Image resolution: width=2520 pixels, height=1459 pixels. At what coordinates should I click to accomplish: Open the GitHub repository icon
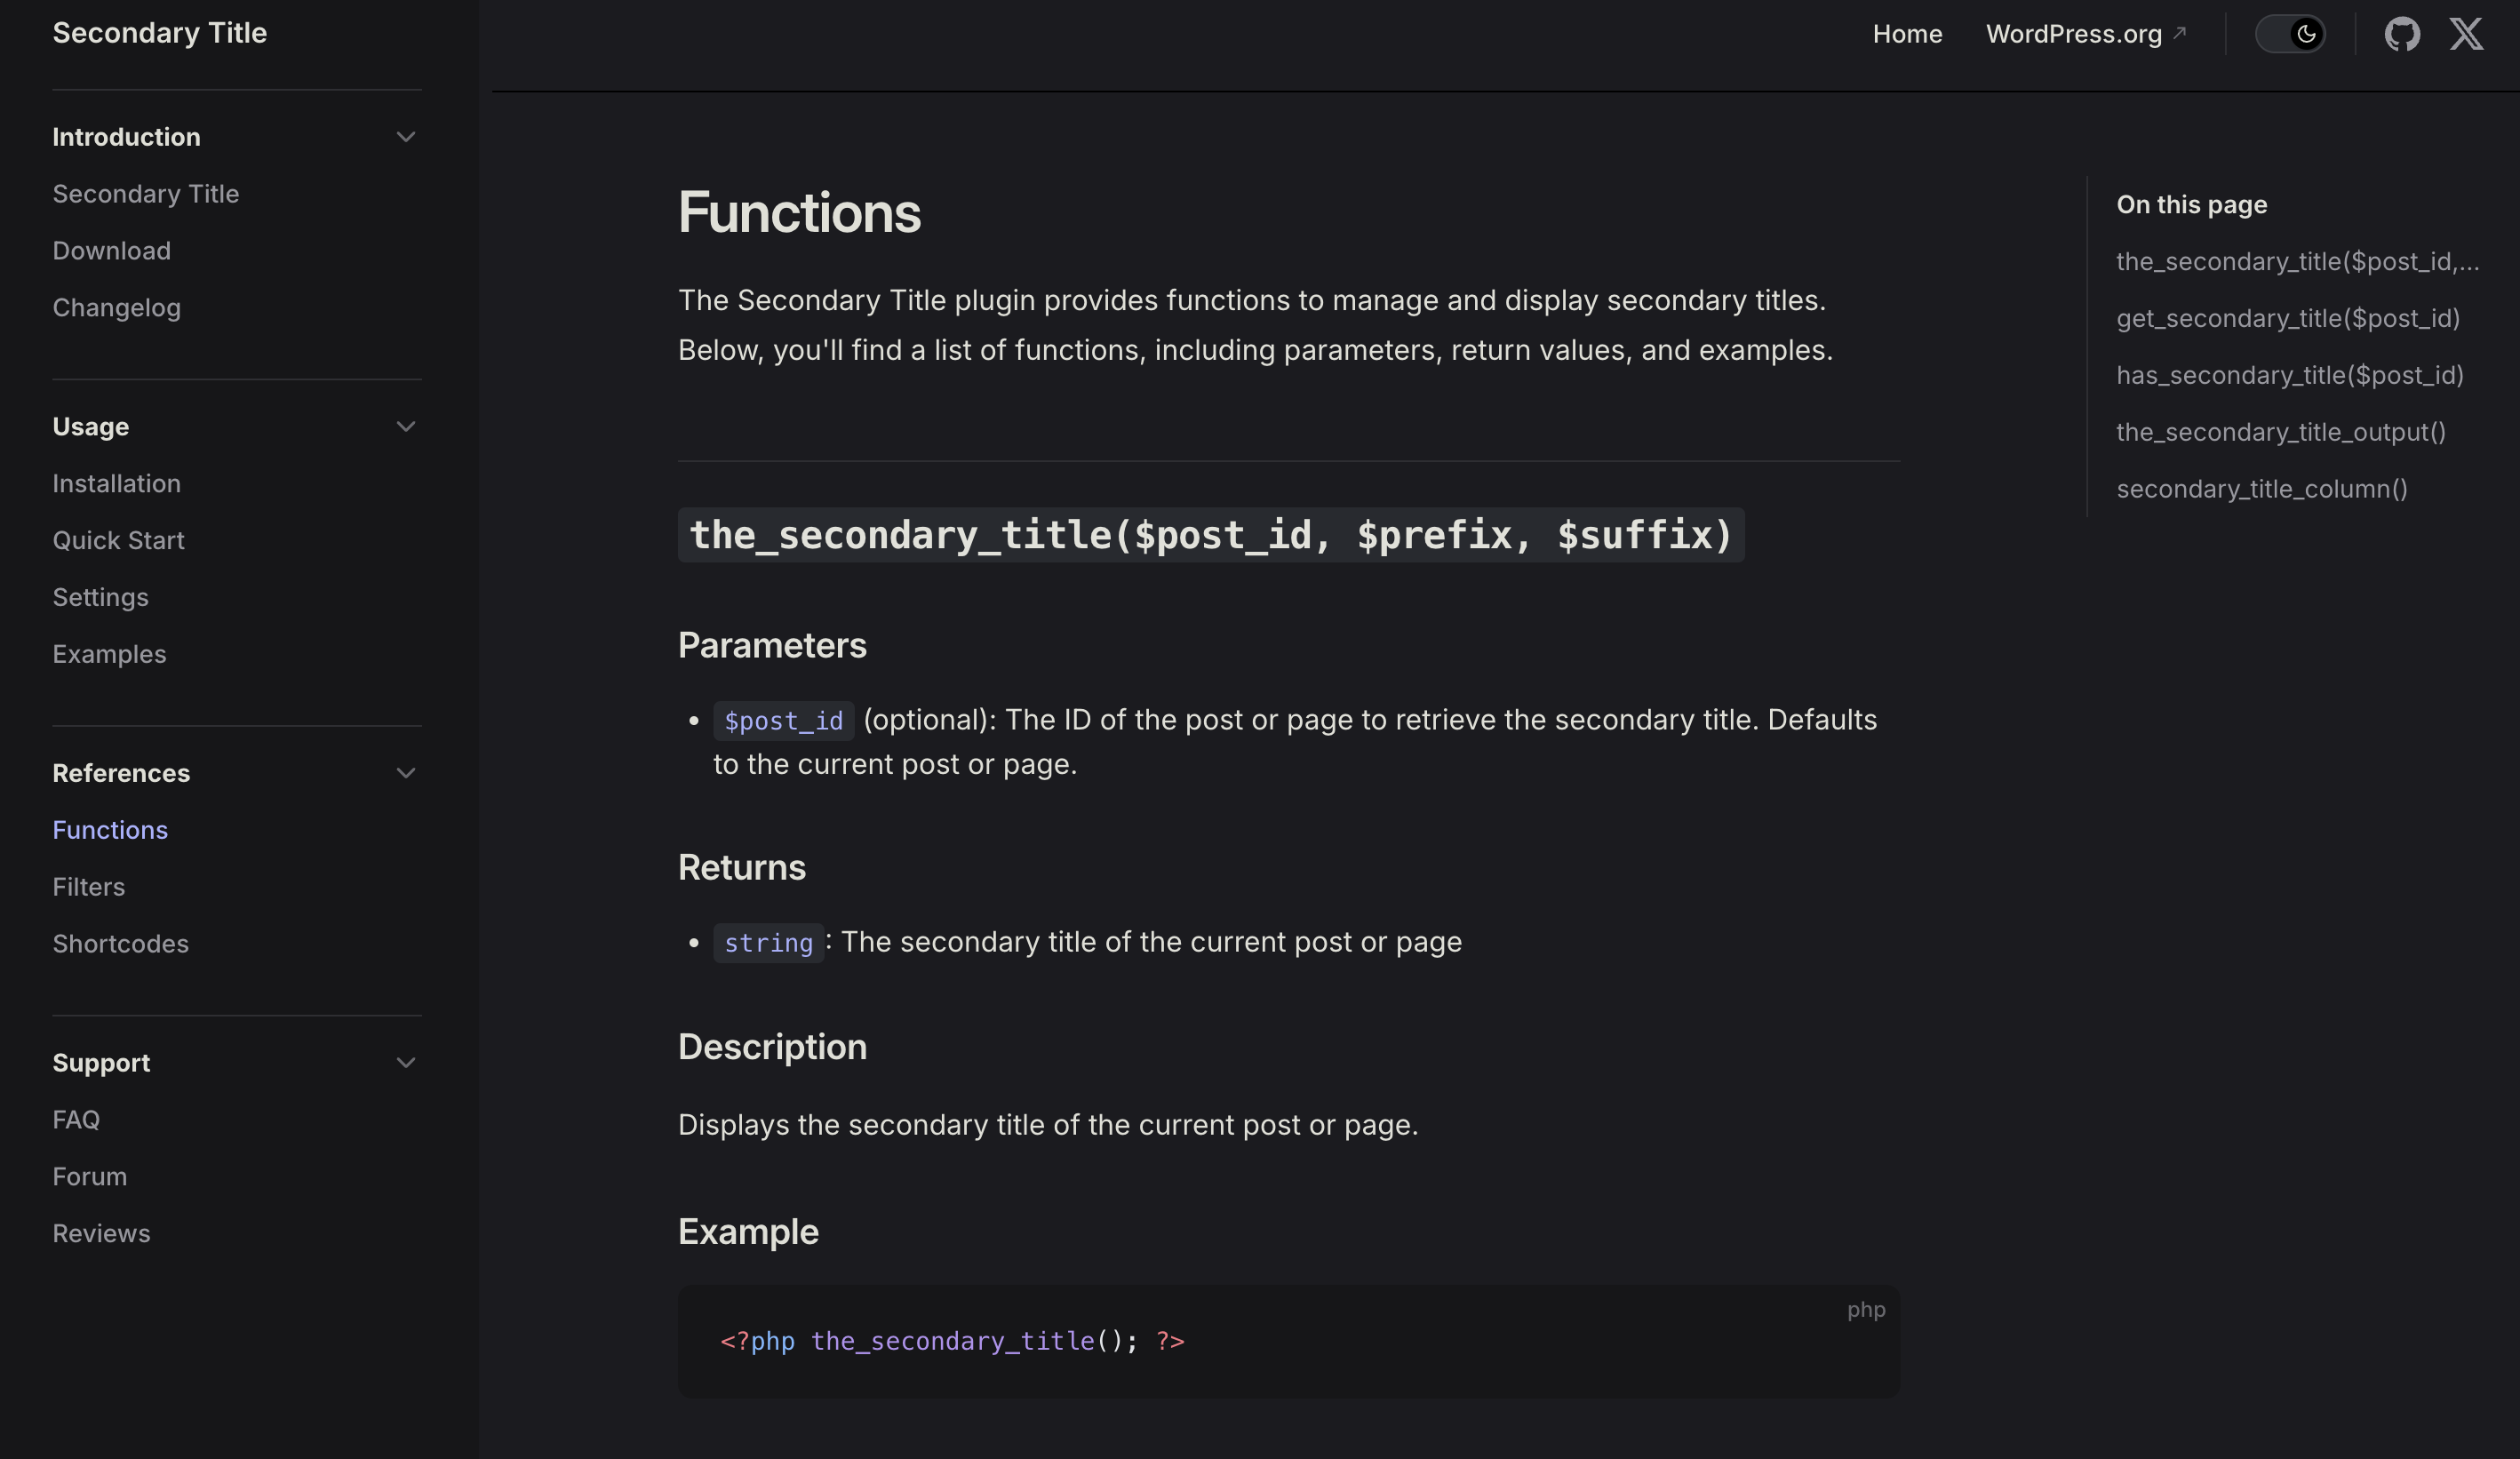click(2402, 34)
